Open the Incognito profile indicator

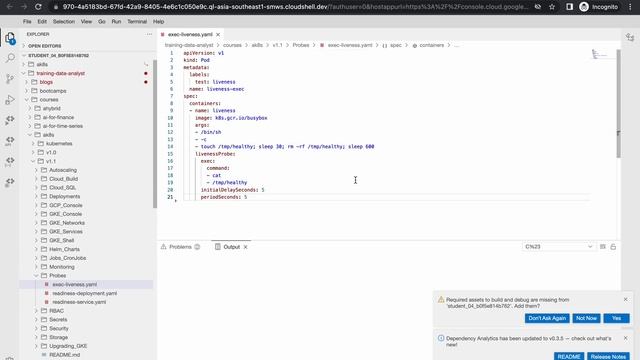click(599, 7)
